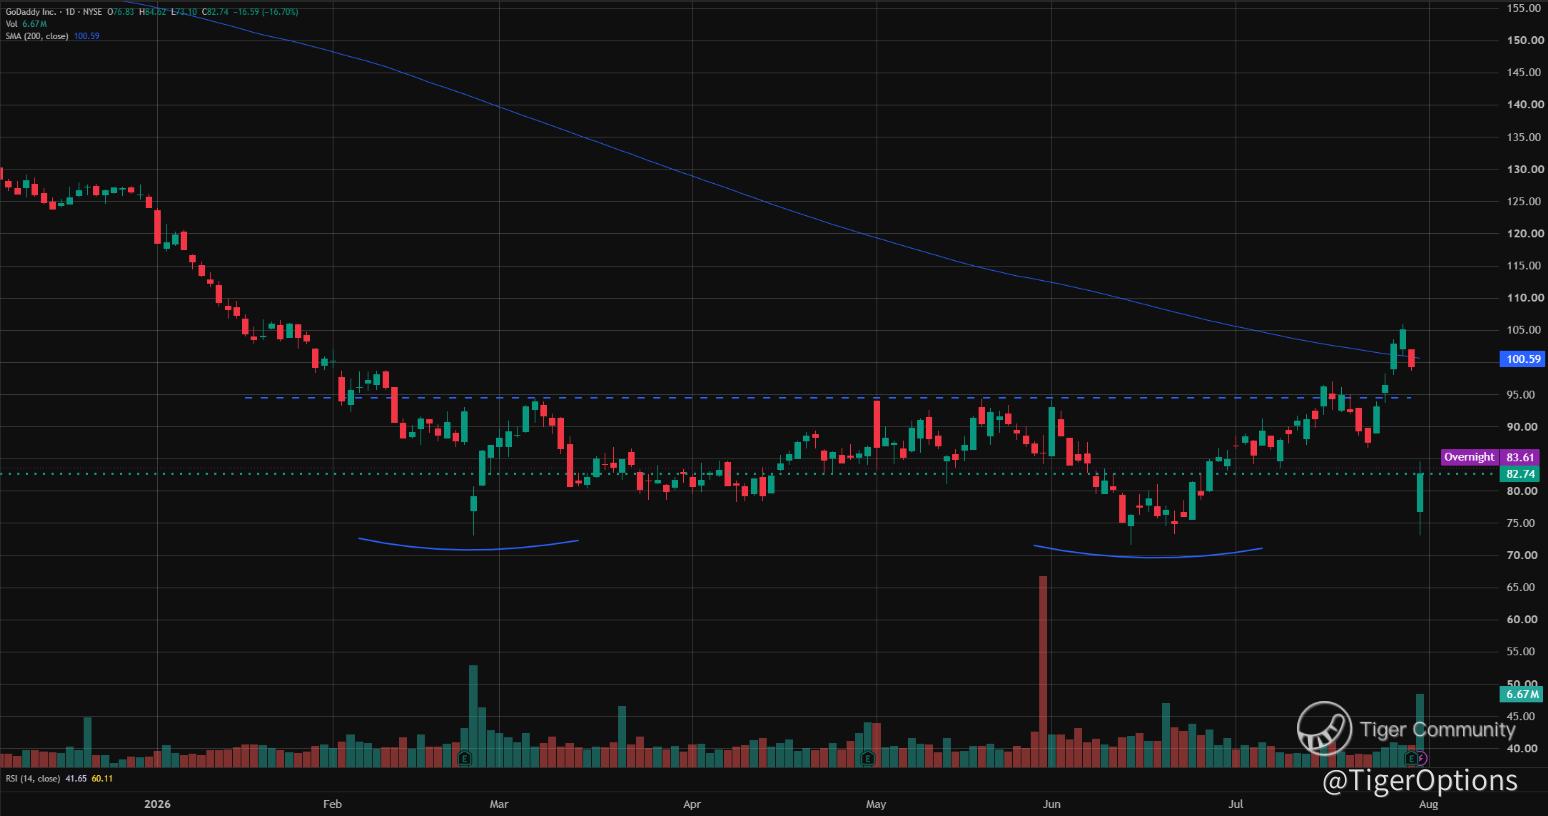The width and height of the screenshot is (1548, 816).
Task: Select the Vol indicator legend label
Action: coord(11,24)
